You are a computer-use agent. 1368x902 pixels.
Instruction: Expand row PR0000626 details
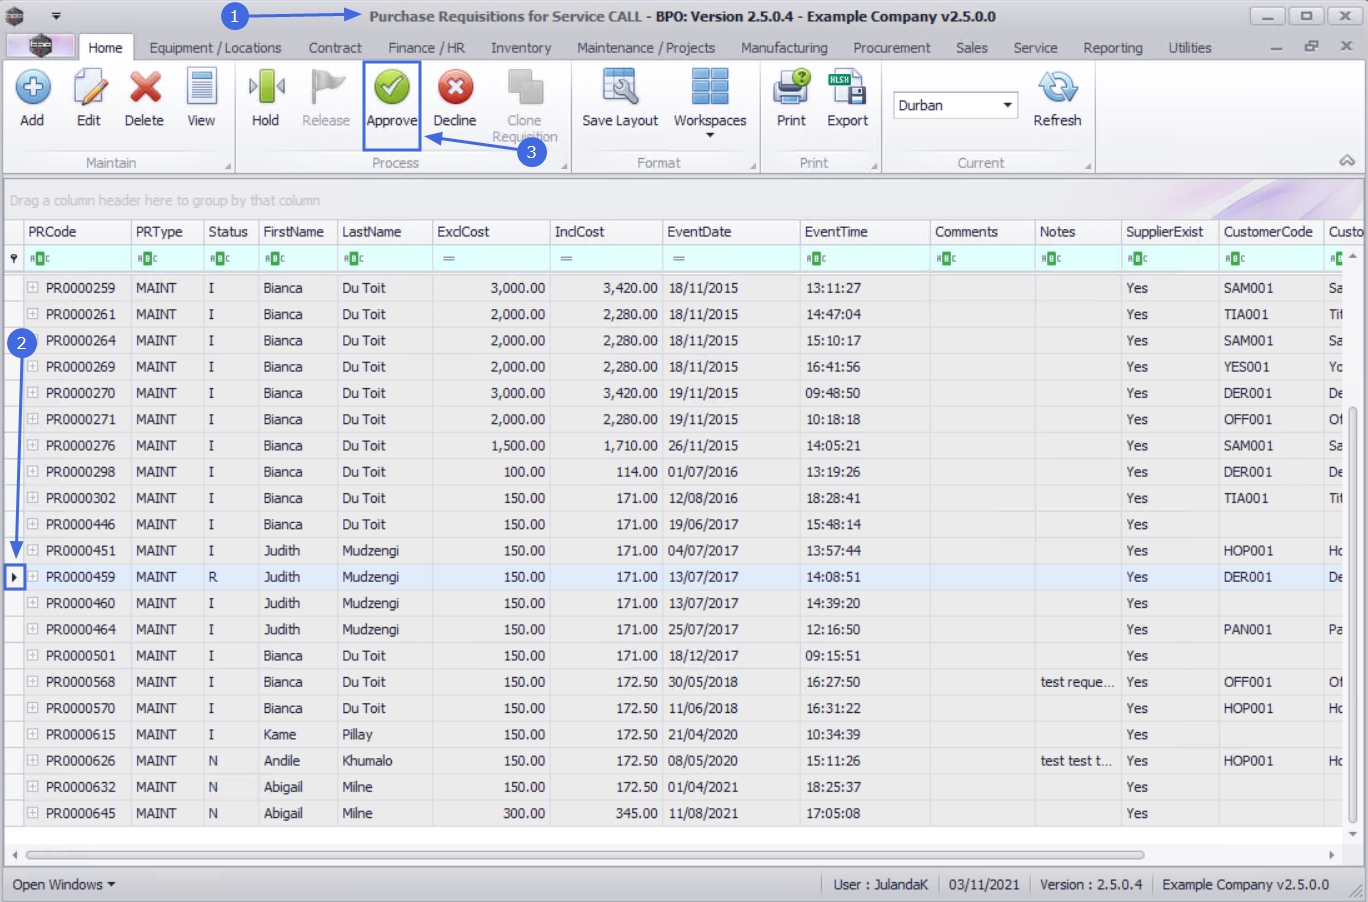(x=33, y=761)
